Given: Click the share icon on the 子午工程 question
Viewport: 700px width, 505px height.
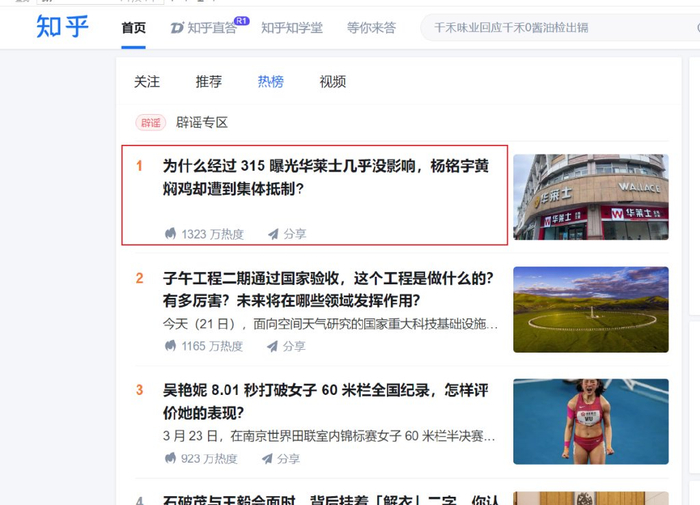Looking at the screenshot, I should (272, 346).
